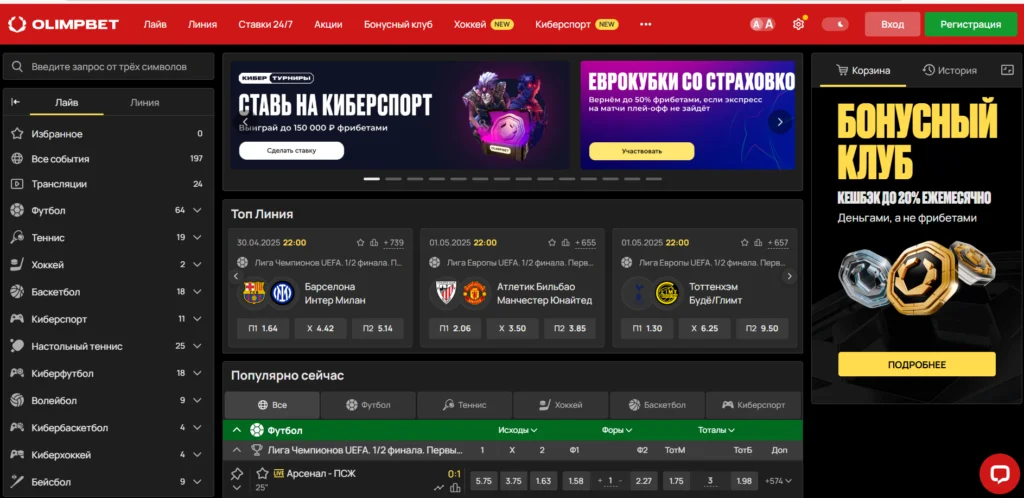
Task: Collapse the Лига Чемпионов UEFA section
Action: pos(236,450)
